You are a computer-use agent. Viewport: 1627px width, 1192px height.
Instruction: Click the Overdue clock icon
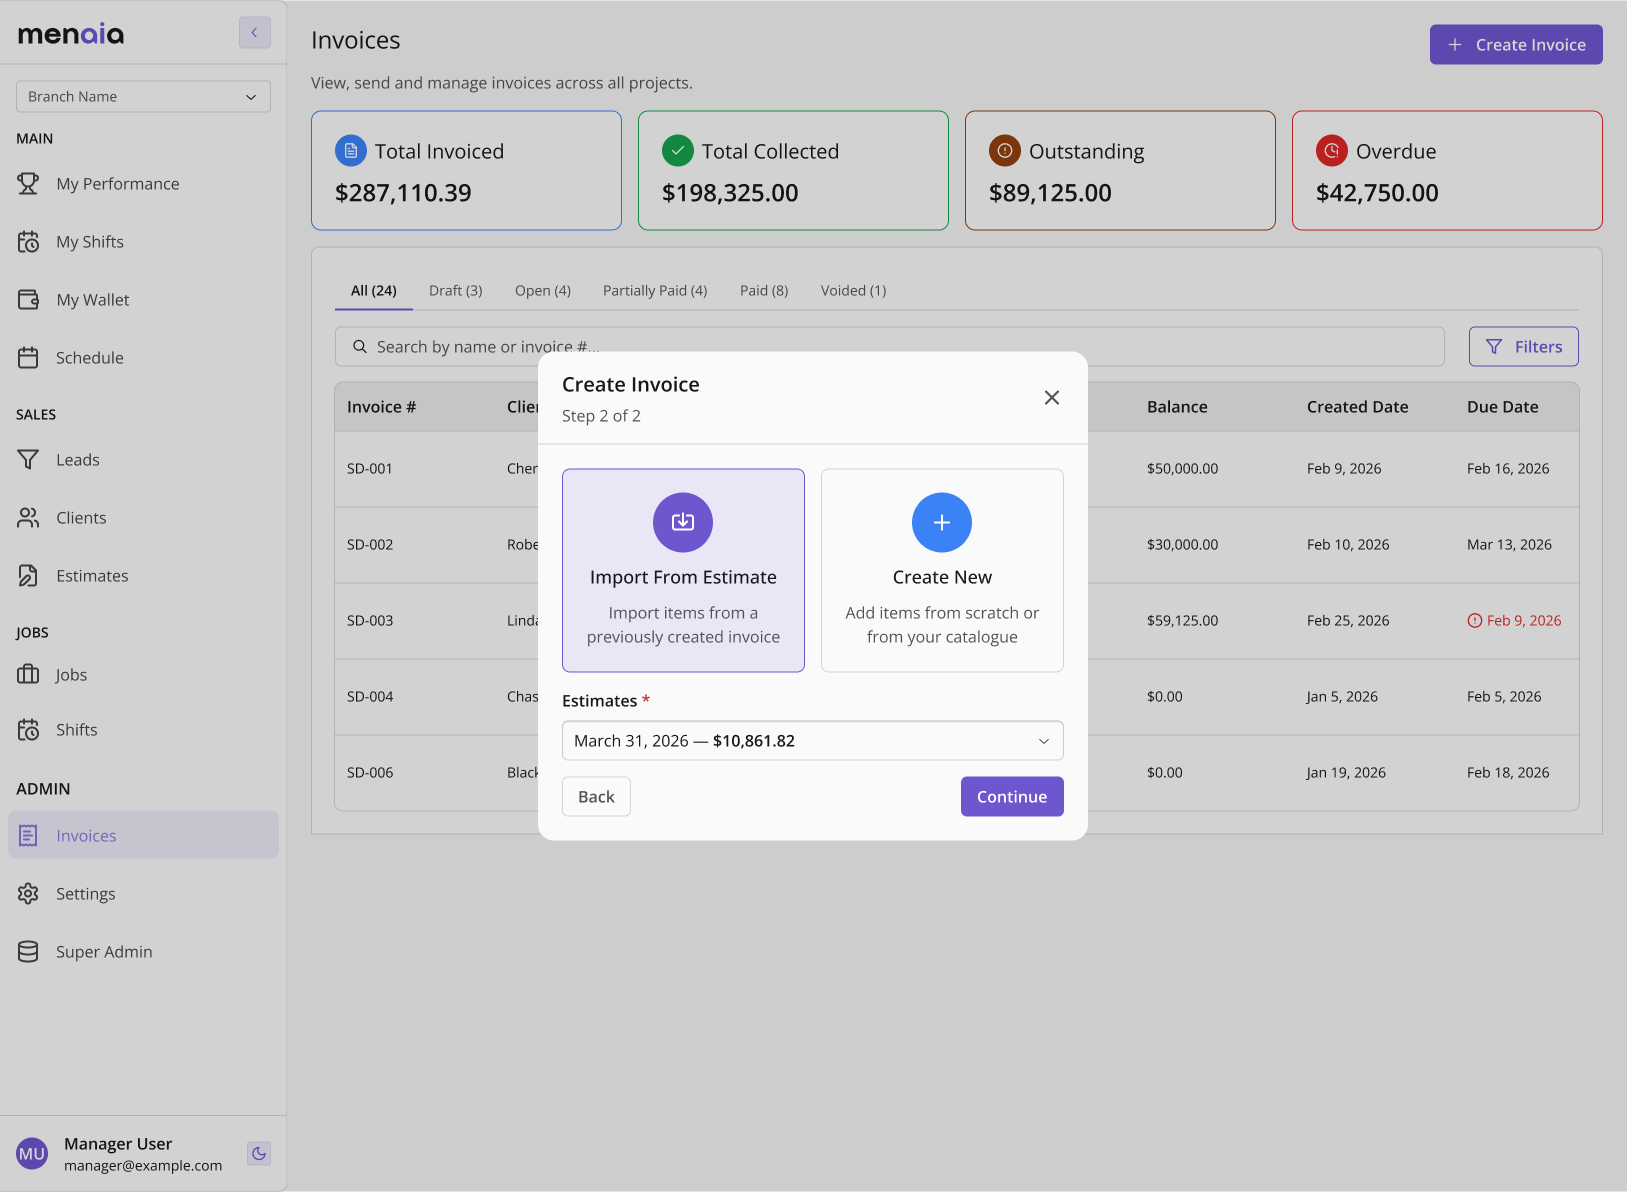coord(1332,151)
